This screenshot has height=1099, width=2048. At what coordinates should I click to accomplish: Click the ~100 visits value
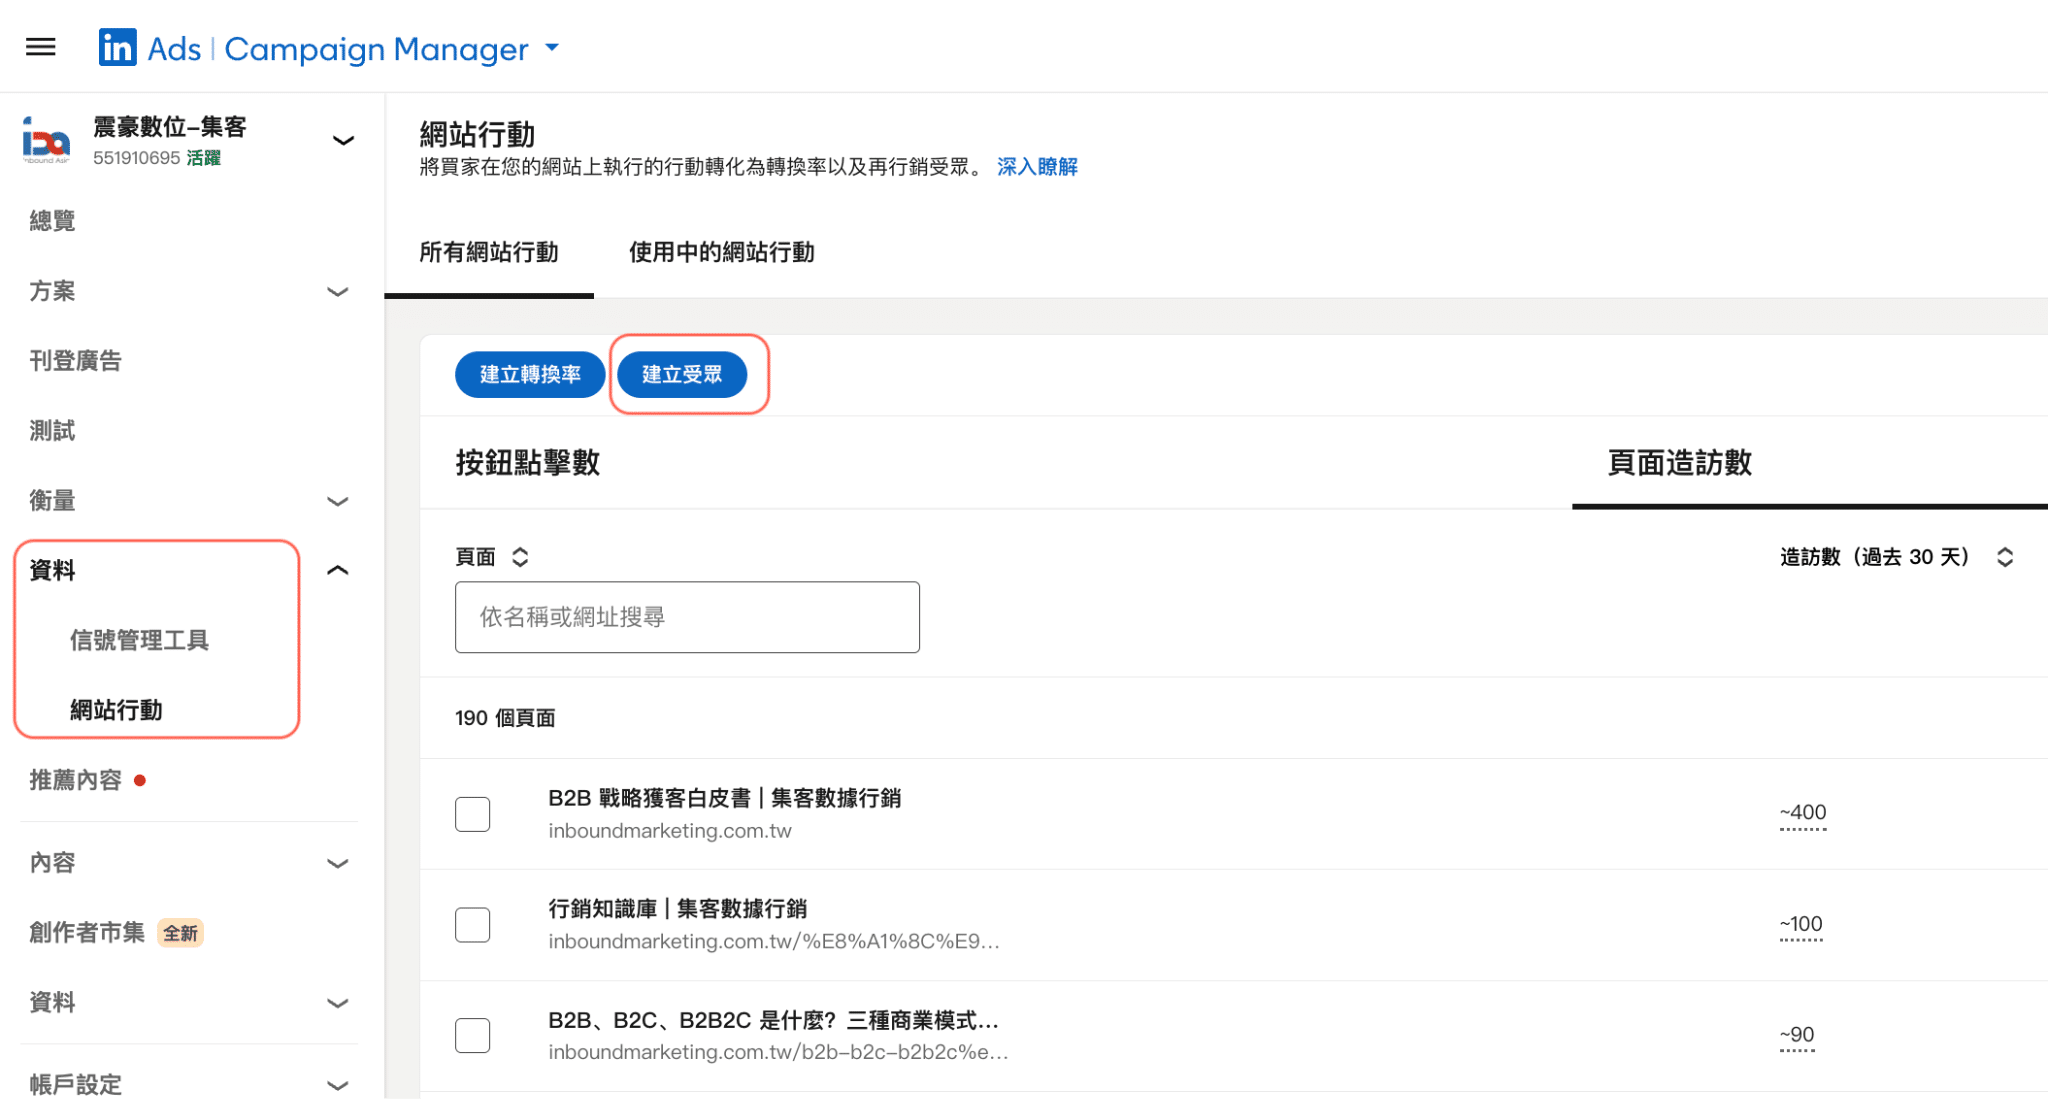coord(1801,924)
